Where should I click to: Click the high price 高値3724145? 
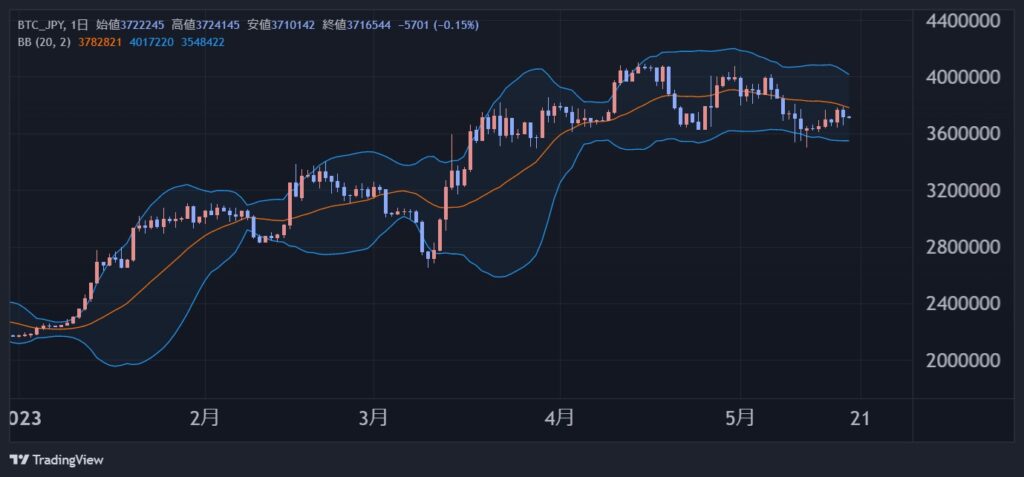tap(206, 25)
